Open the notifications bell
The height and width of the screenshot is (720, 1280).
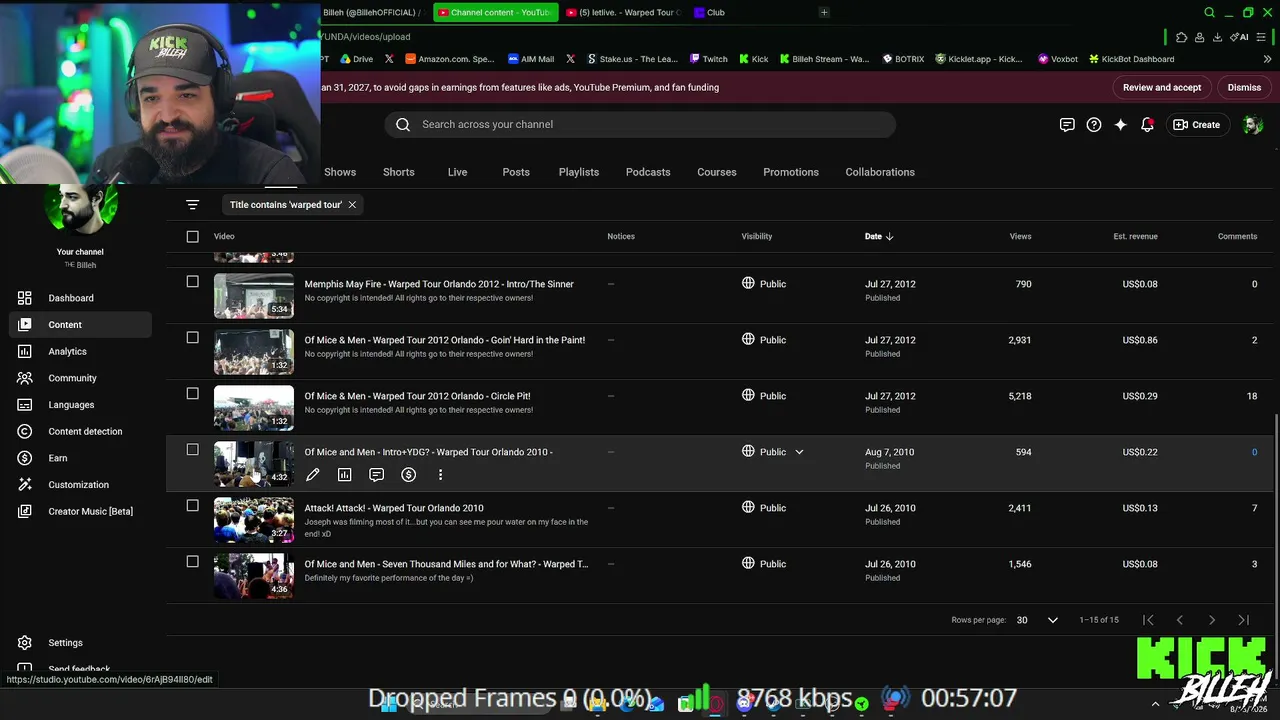[x=1147, y=125]
